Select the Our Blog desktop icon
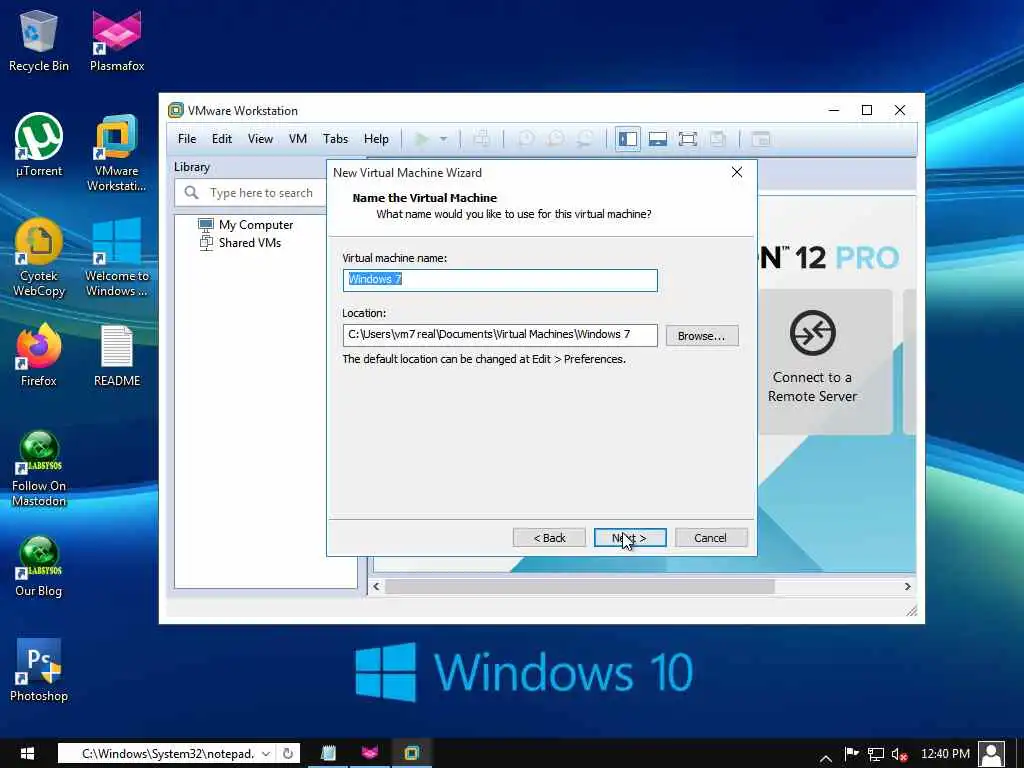The height and width of the screenshot is (768, 1024). tap(39, 567)
